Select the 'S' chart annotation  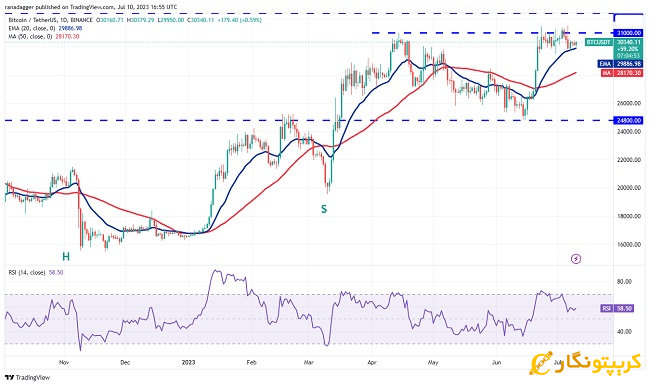324,209
